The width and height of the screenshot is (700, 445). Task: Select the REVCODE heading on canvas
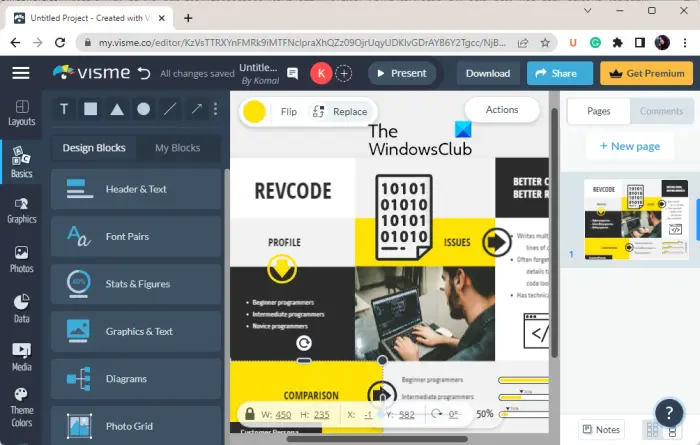coord(293,191)
